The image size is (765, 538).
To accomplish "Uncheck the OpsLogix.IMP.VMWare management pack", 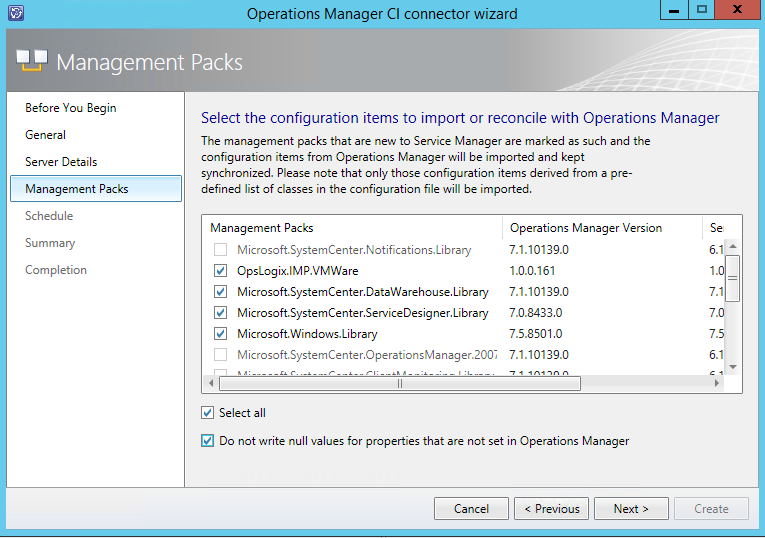I will (220, 271).
